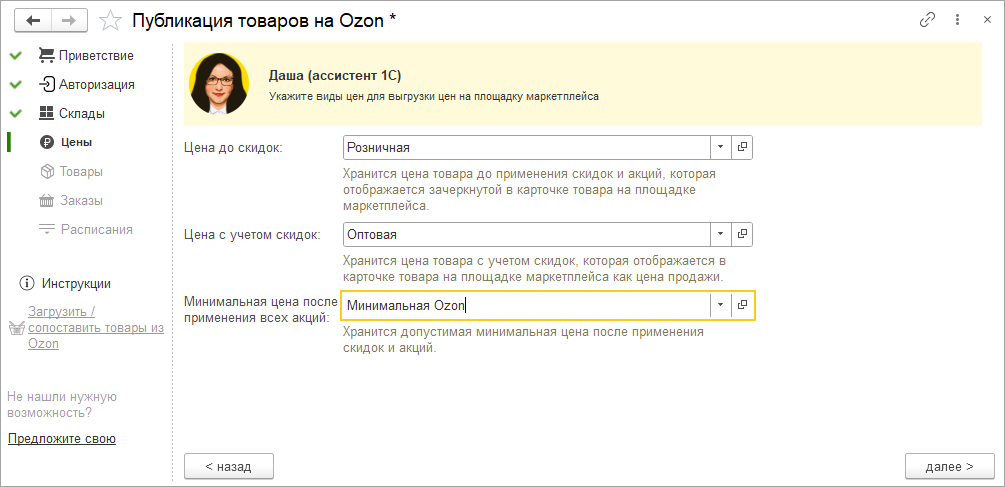Expand the Минимальная цена dropdown list
This screenshot has height=487, width=1005.
(721, 305)
